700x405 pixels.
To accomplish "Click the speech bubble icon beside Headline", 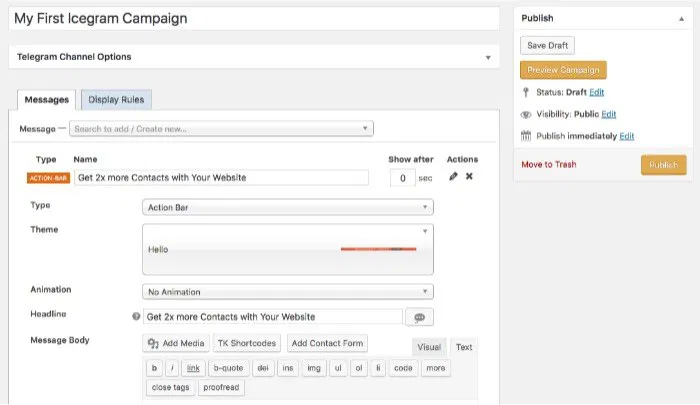I will coord(418,316).
